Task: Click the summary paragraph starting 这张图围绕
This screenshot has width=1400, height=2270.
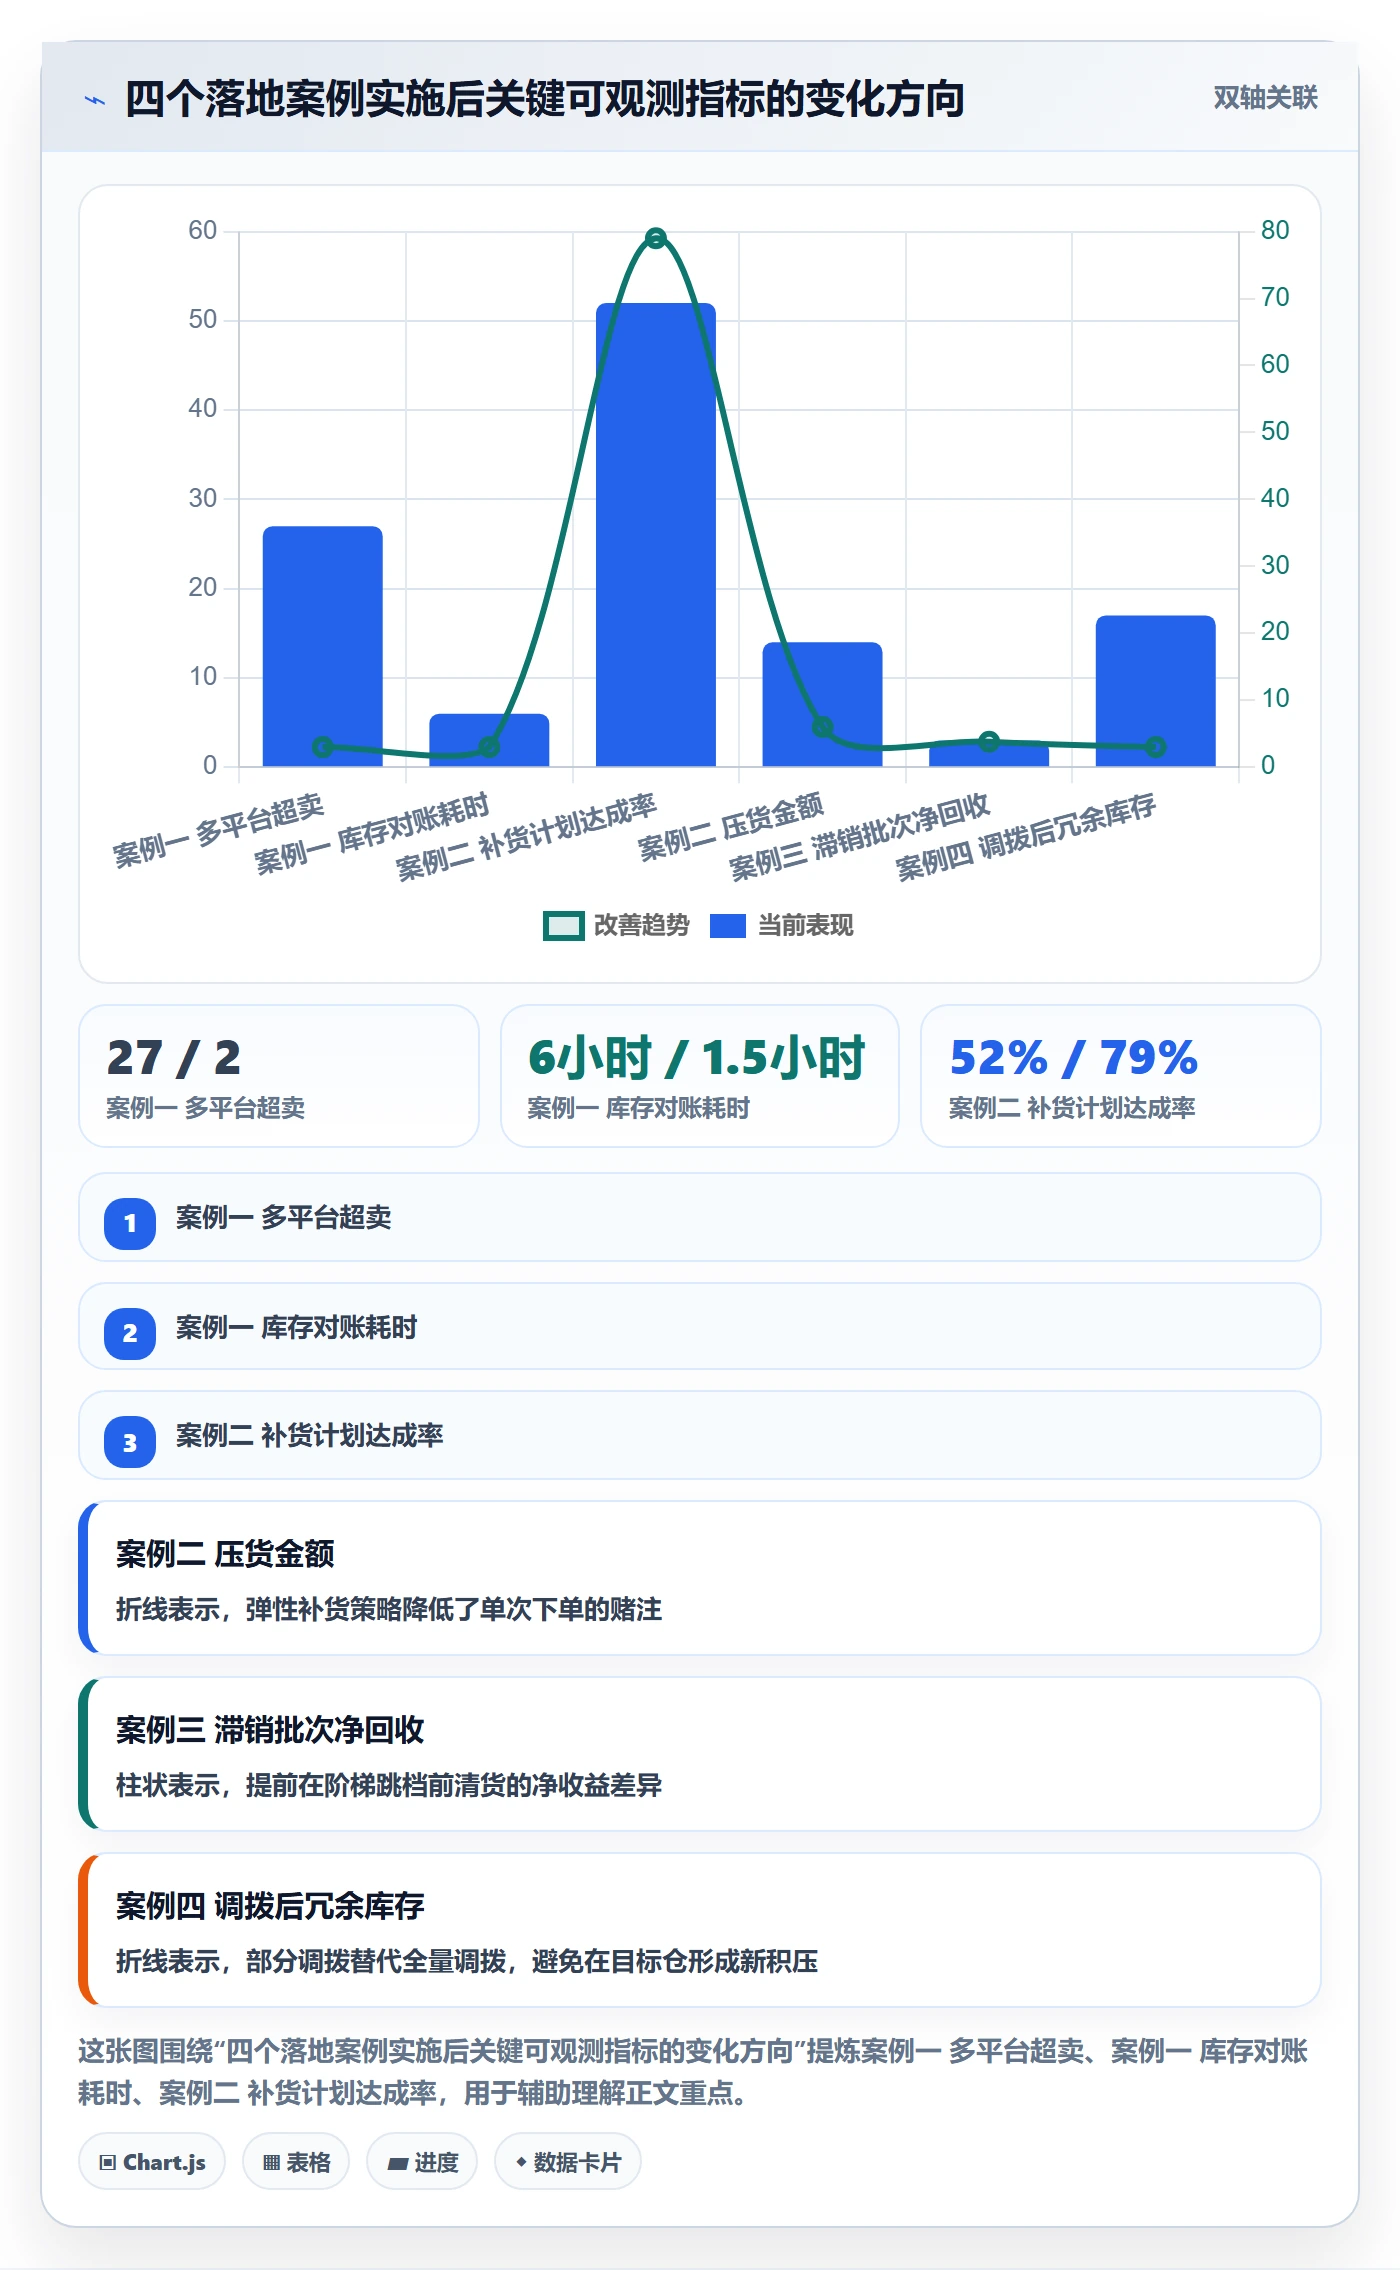Action: click(x=694, y=2072)
